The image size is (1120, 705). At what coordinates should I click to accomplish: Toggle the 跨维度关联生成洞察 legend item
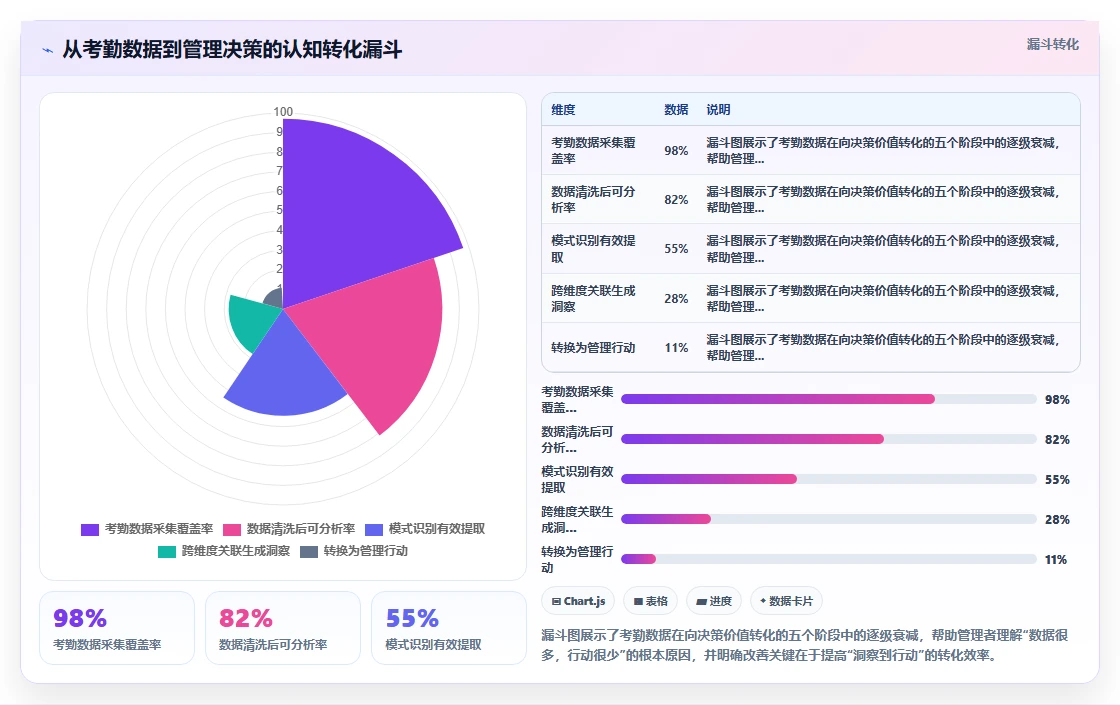(x=224, y=551)
